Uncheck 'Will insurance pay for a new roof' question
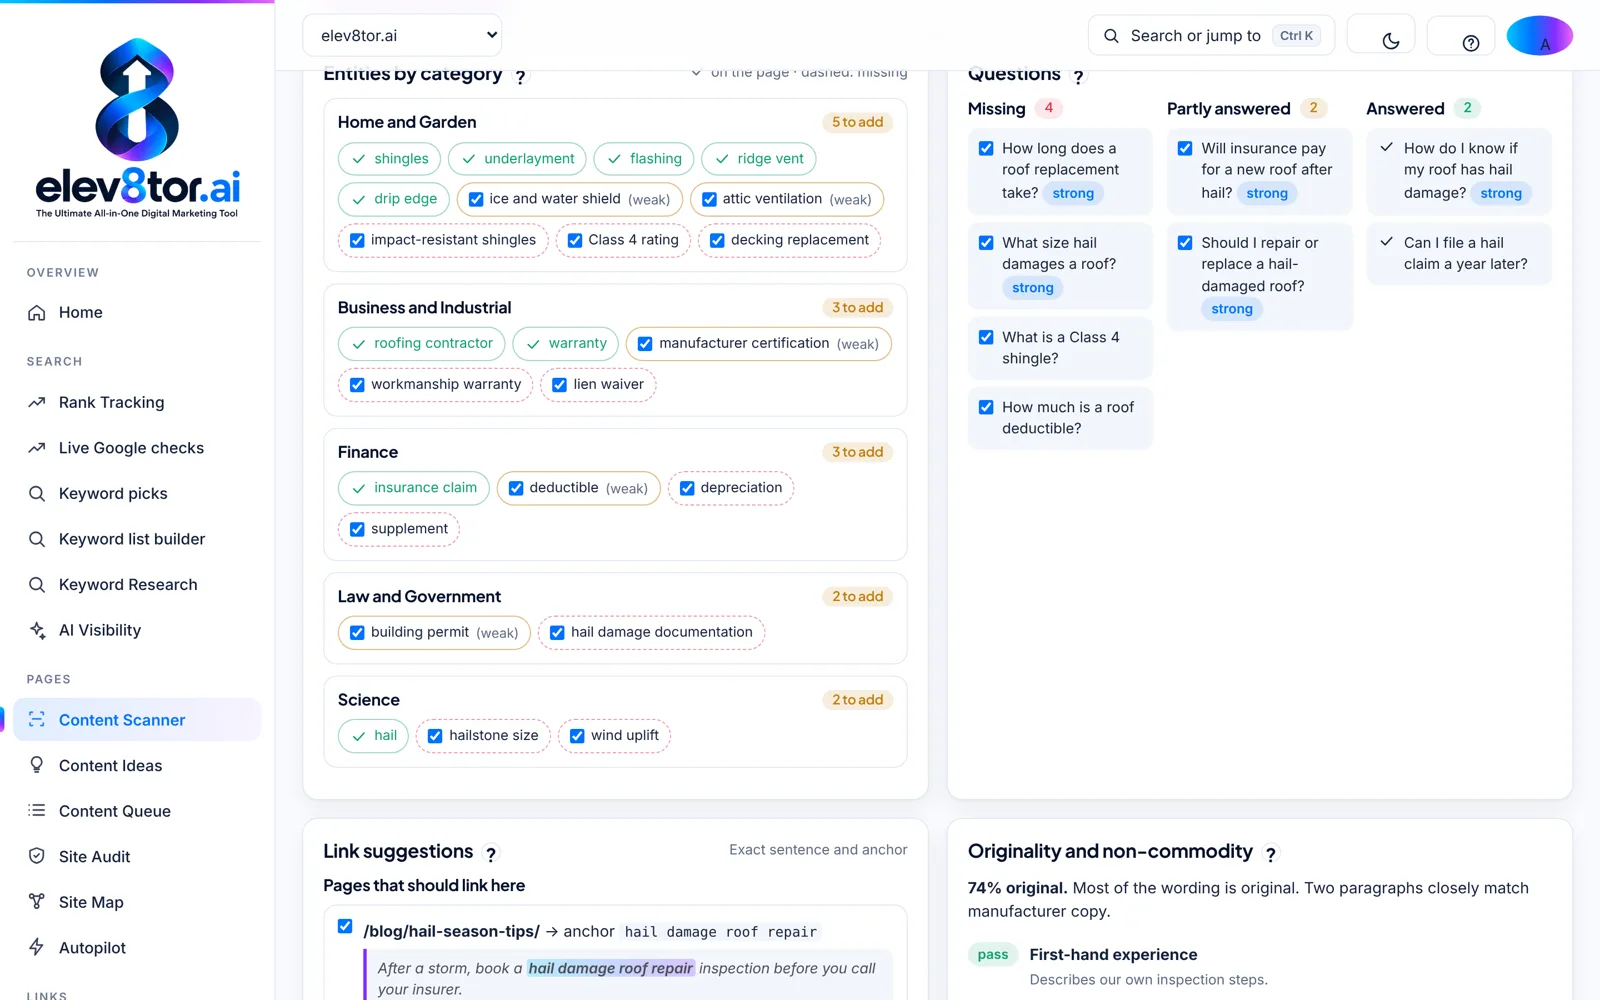This screenshot has height=1000, width=1600. coord(1185,148)
